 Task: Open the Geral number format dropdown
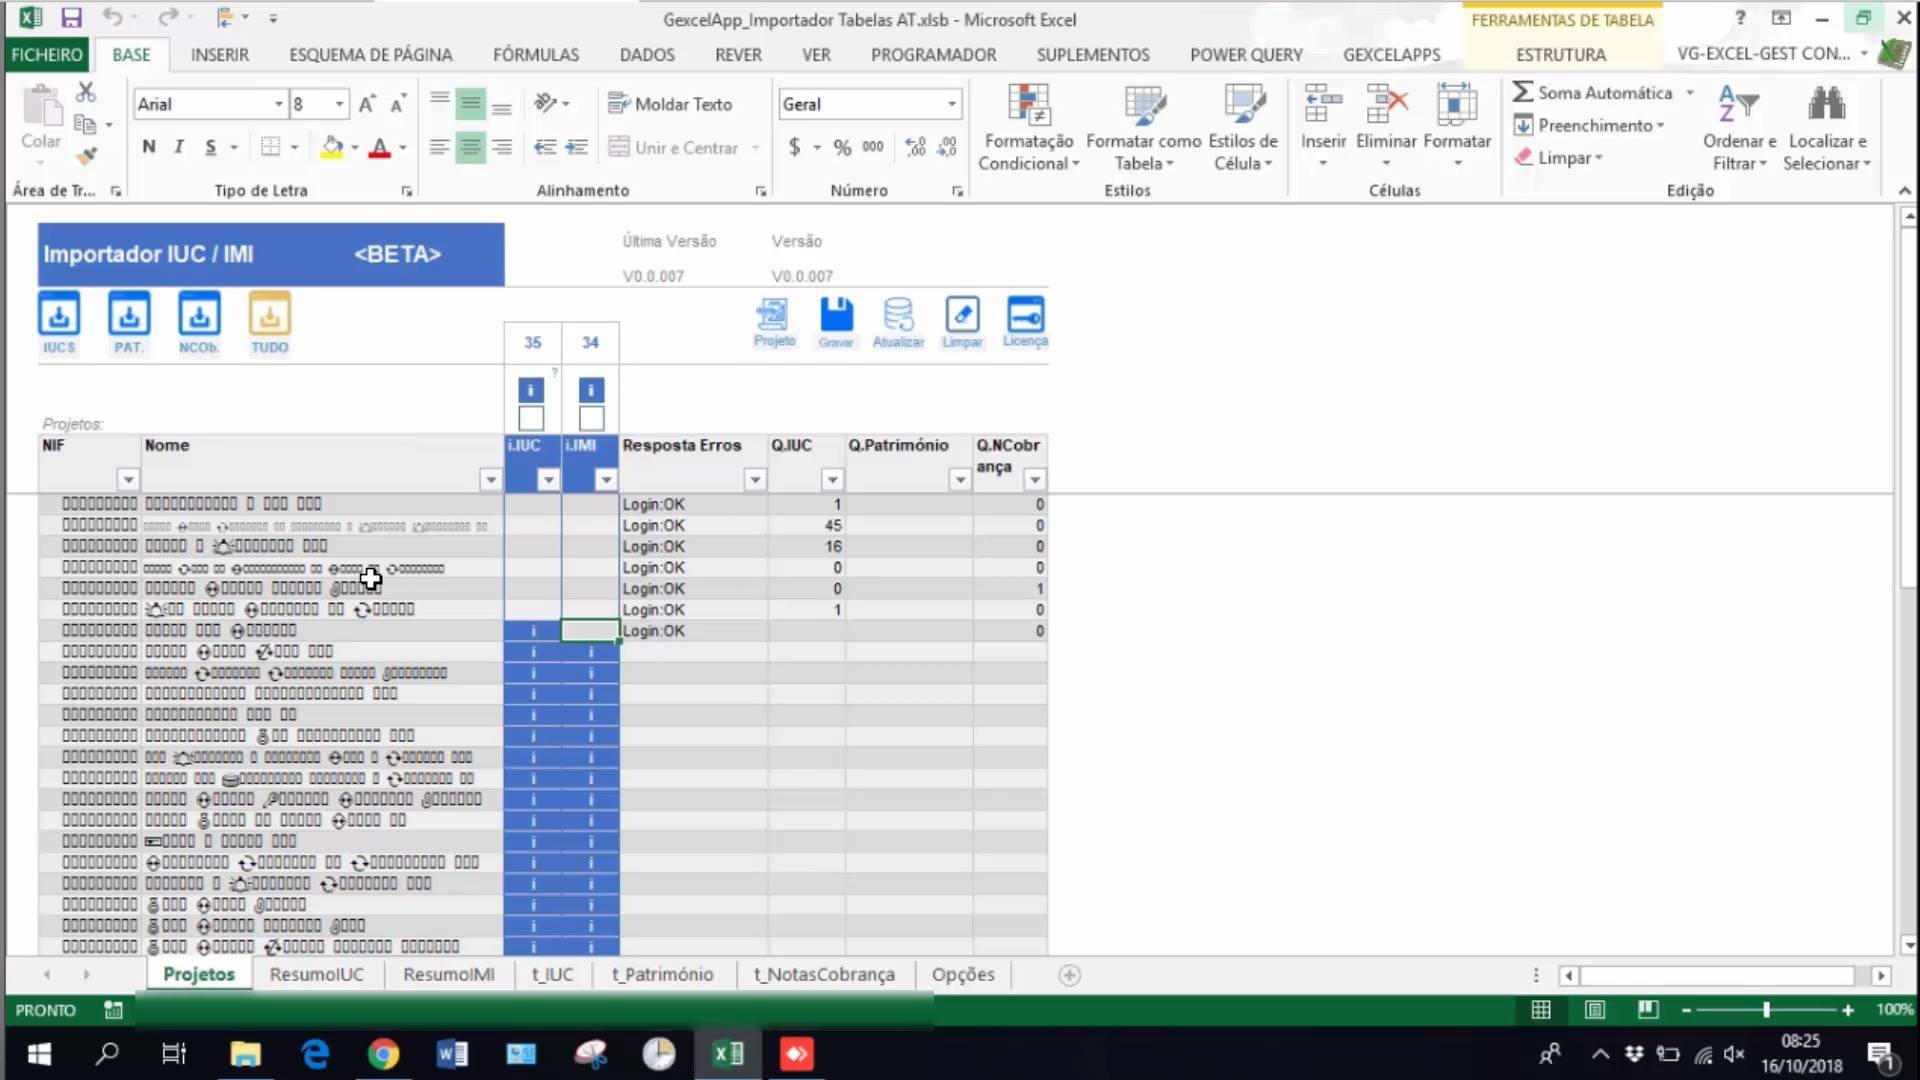[x=951, y=104]
